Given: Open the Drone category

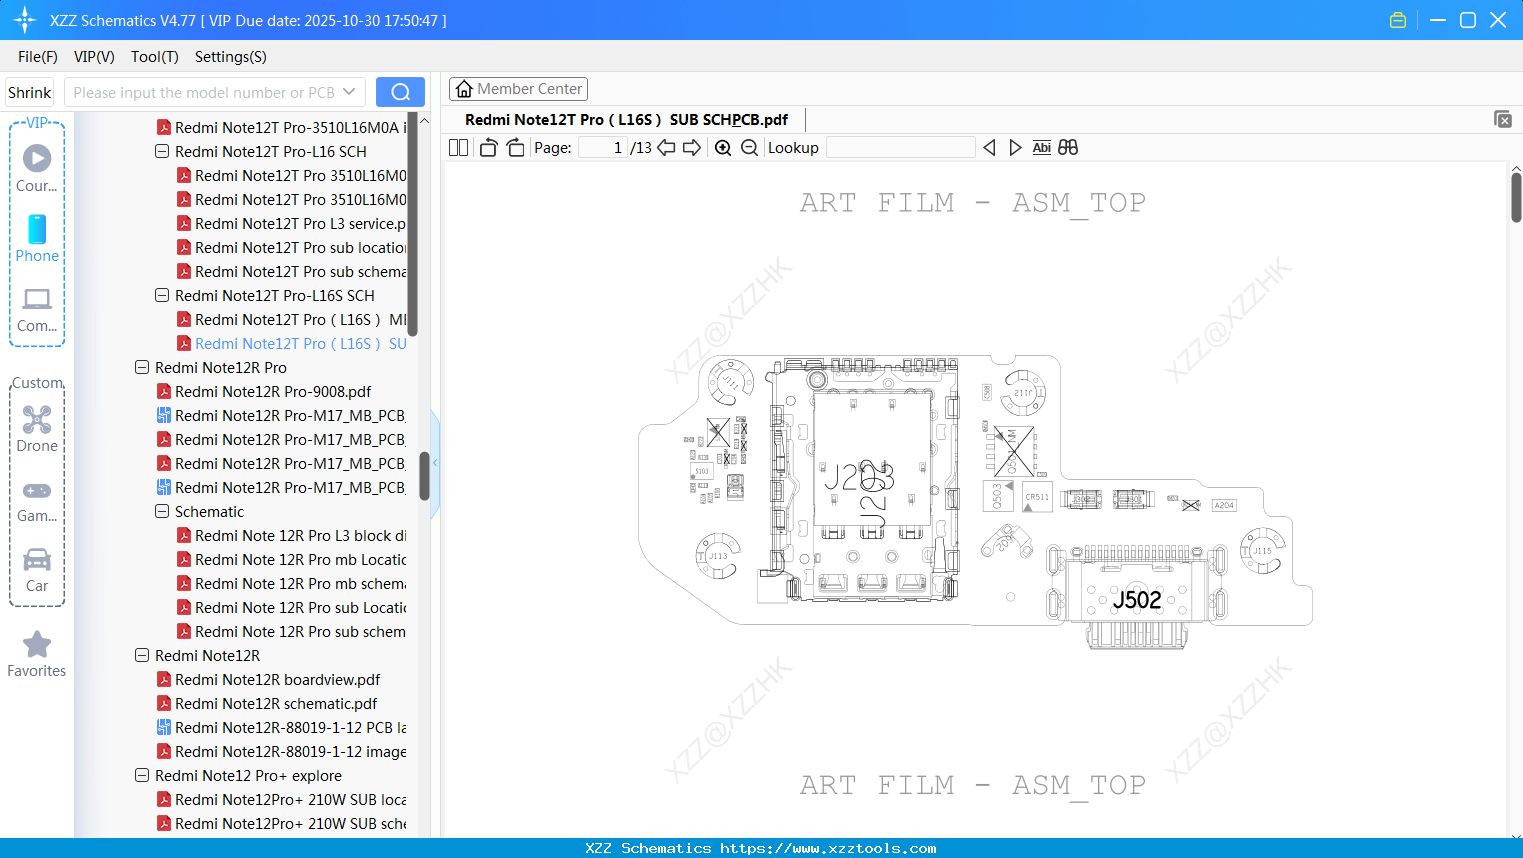Looking at the screenshot, I should click(x=37, y=429).
